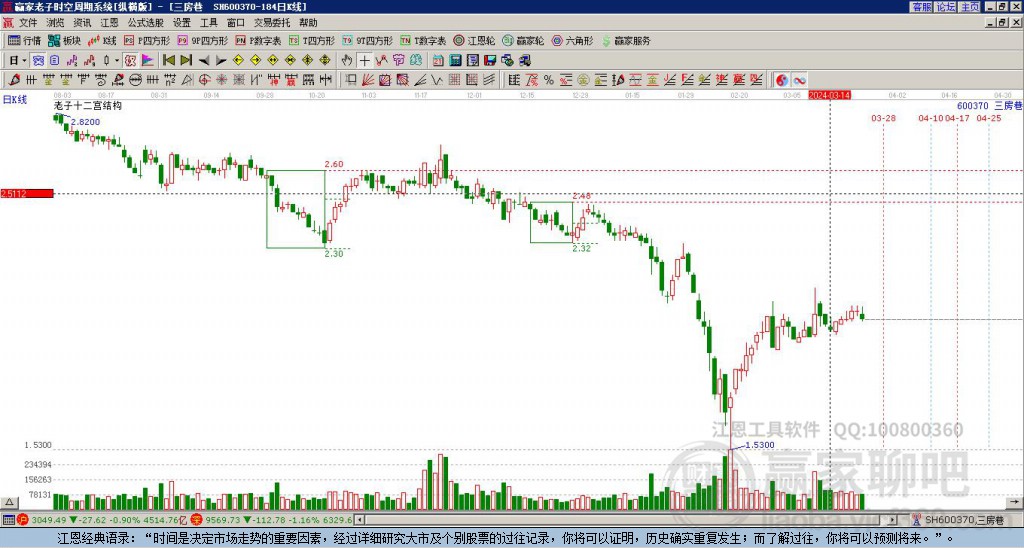The height and width of the screenshot is (548, 1024).
Task: Jump to last bar icon
Action: point(186,60)
